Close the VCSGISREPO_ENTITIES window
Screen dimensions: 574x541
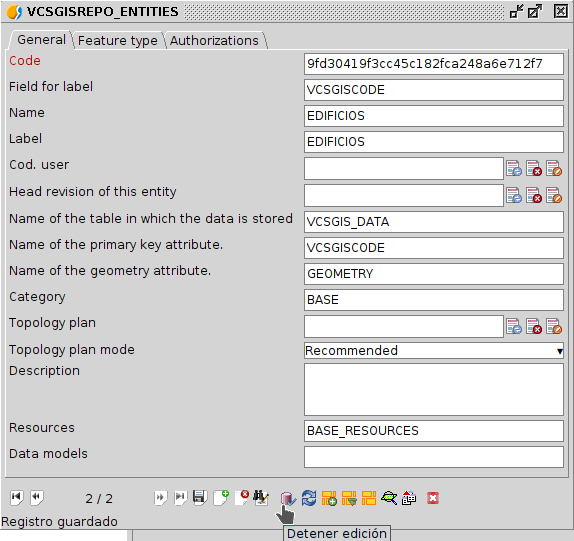pyautogui.click(x=560, y=11)
